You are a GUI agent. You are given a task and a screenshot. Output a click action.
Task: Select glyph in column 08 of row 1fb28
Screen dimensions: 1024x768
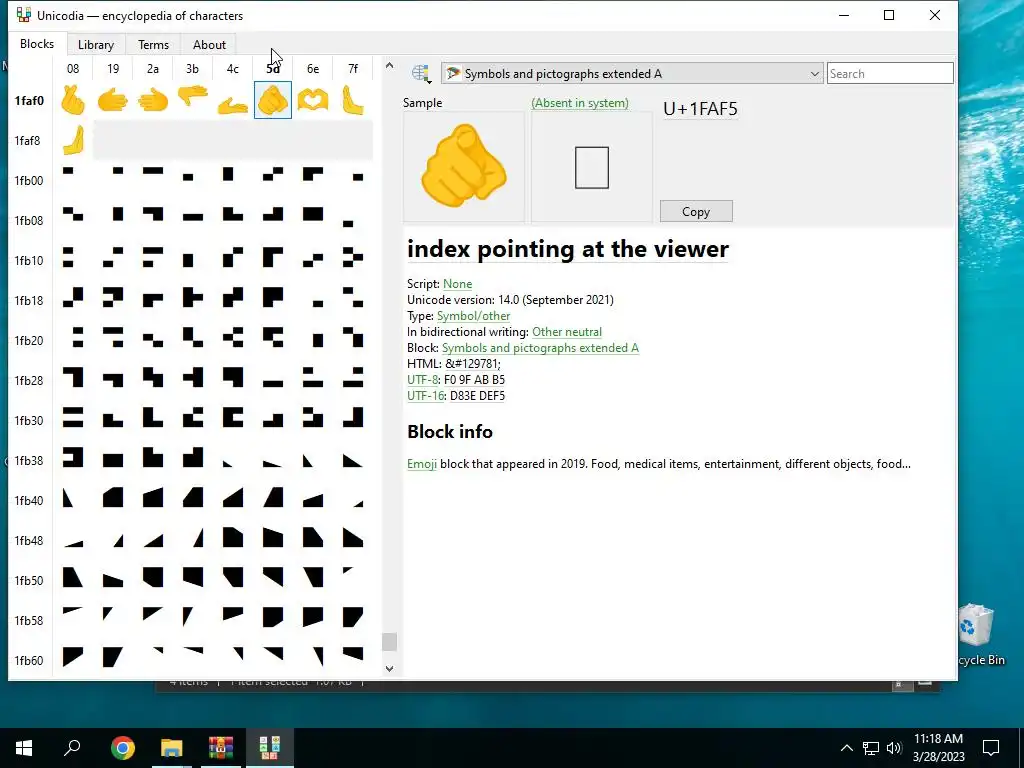coord(73,379)
